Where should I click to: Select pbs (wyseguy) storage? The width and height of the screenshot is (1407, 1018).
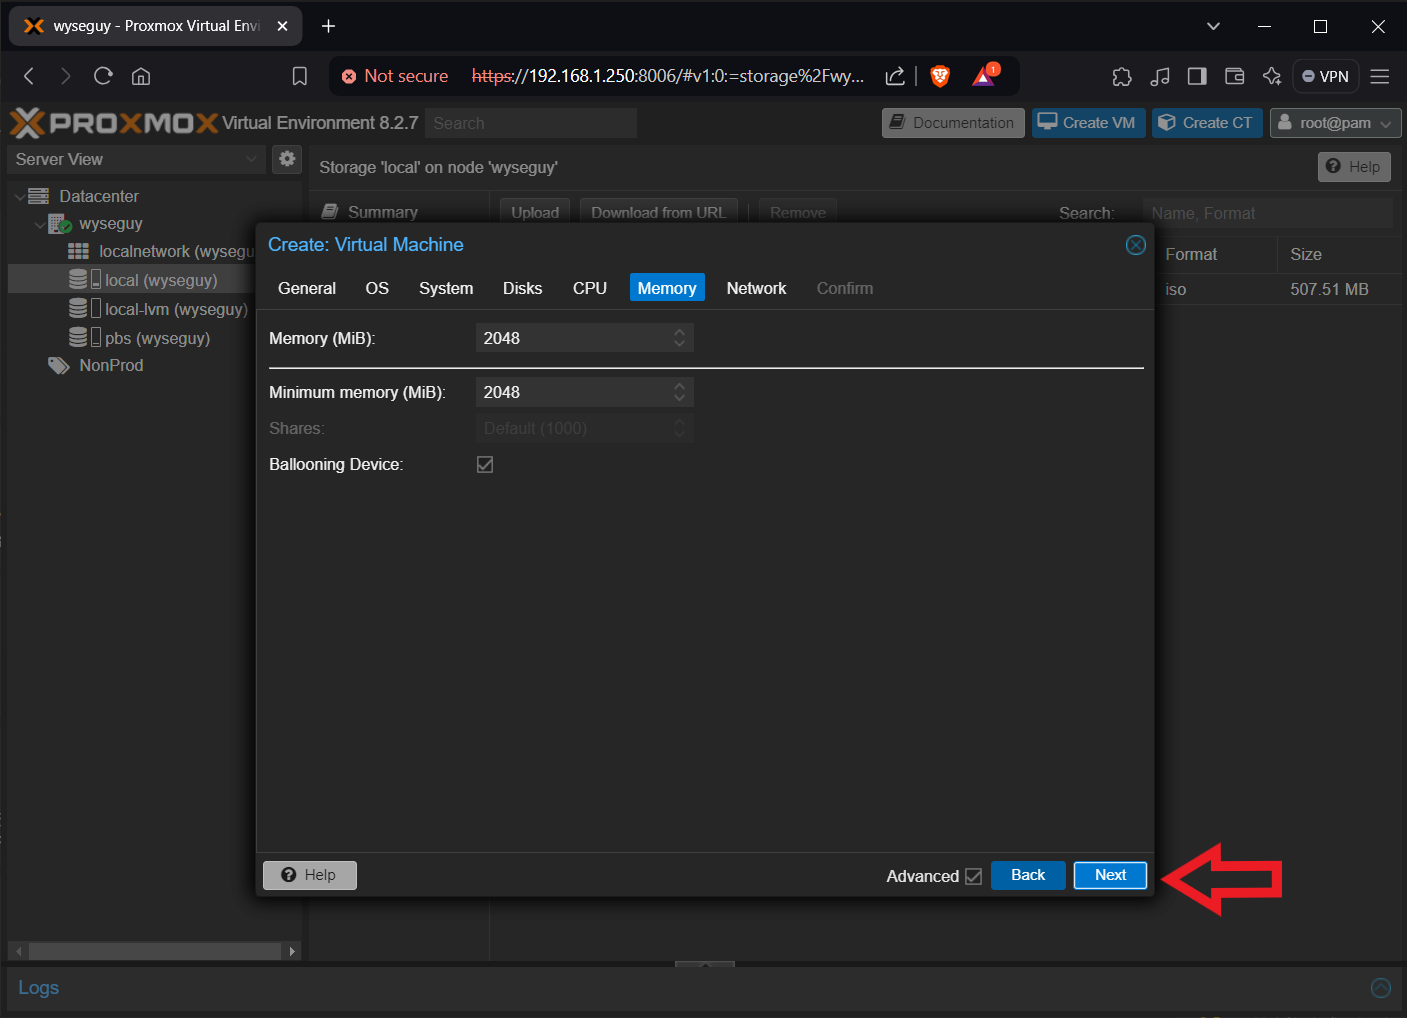pyautogui.click(x=157, y=339)
